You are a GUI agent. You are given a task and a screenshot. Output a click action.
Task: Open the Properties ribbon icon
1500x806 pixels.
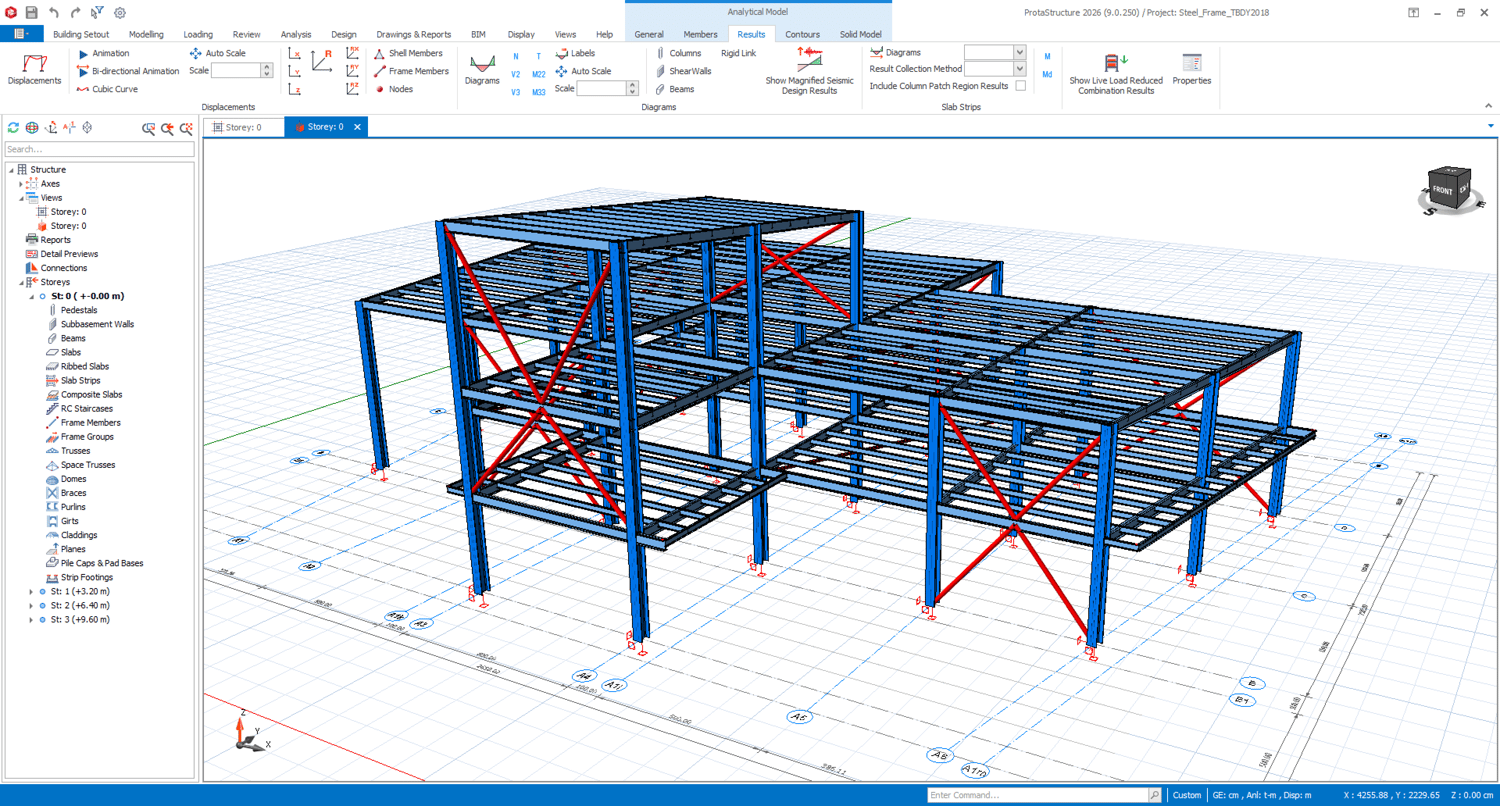click(1191, 70)
